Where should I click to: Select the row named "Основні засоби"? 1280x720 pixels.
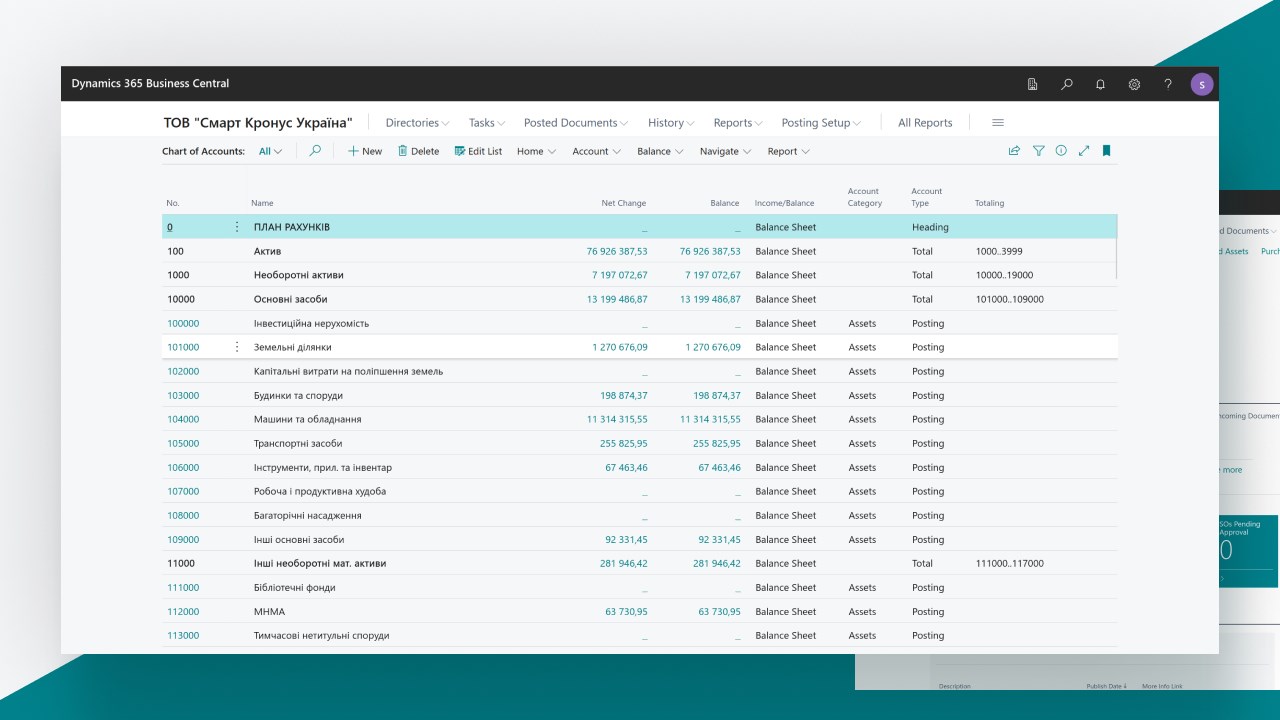click(640, 299)
